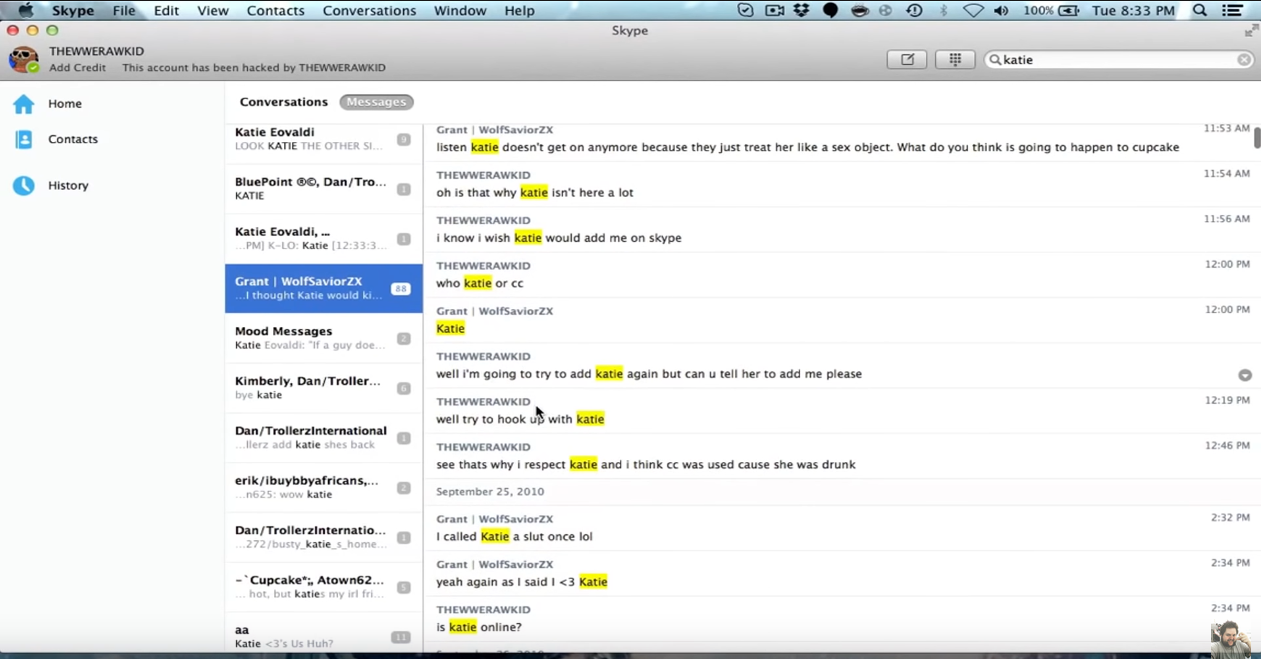This screenshot has width=1261, height=659.
Task: Click the 12:46 PM message timestamp
Action: click(x=1227, y=446)
